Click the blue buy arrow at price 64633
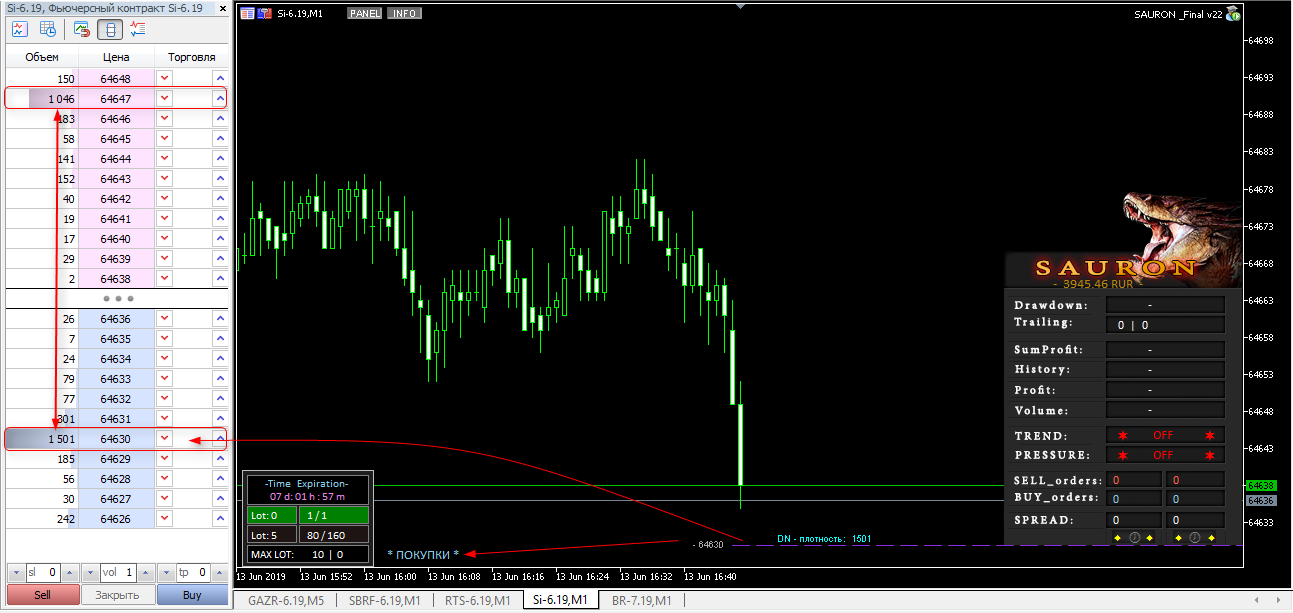The image size is (1293, 613). point(219,378)
